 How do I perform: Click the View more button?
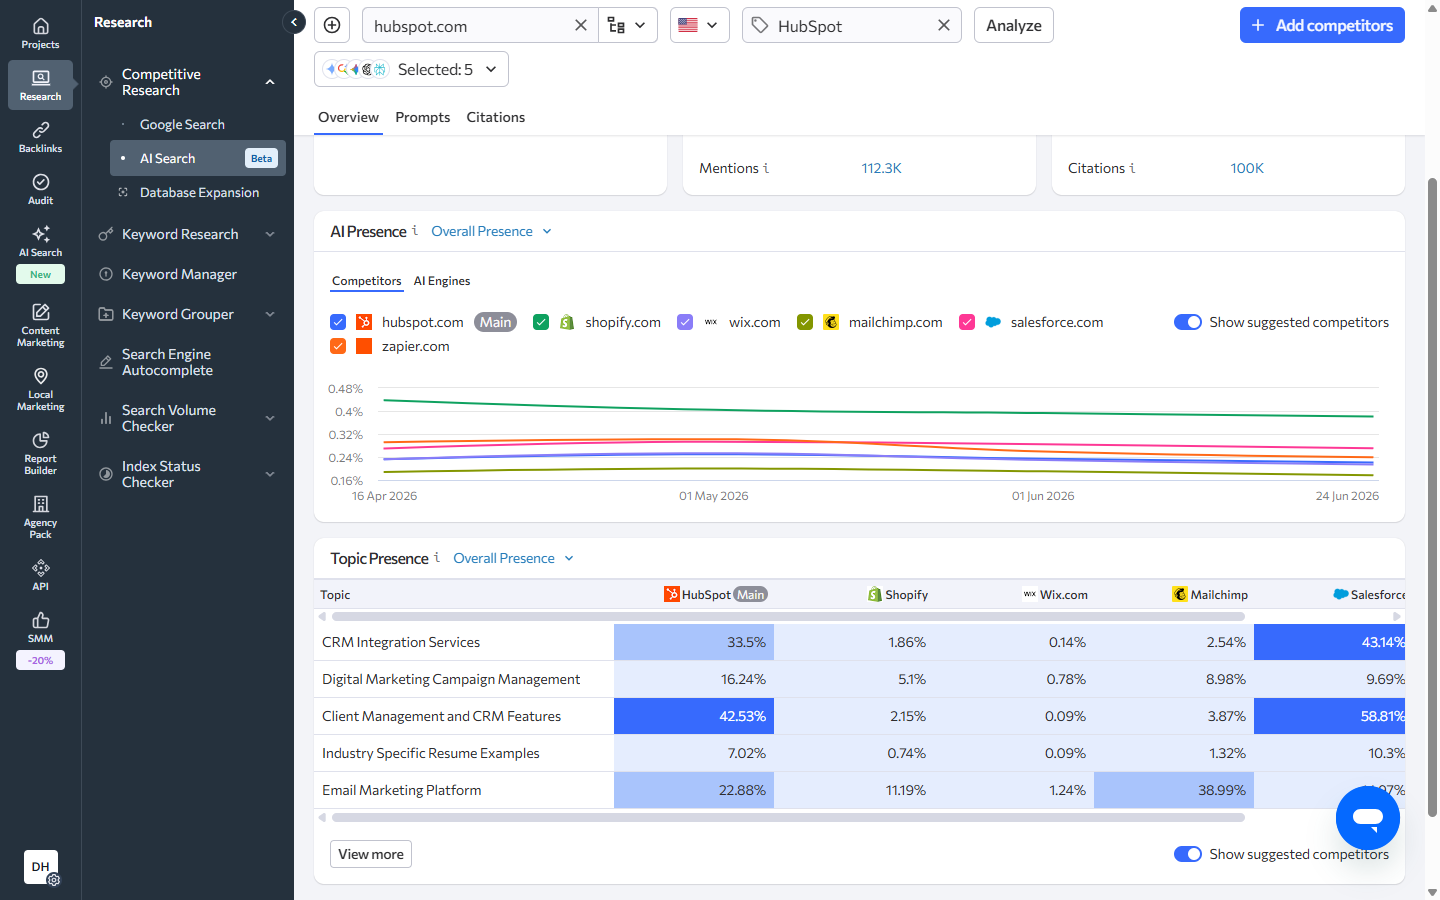(x=371, y=854)
